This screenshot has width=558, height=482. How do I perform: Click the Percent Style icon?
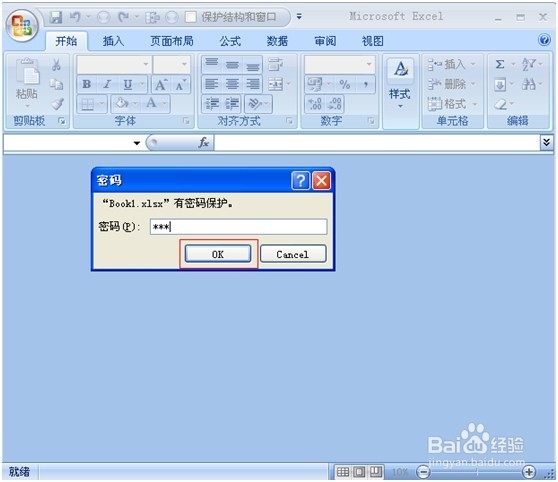pyautogui.click(x=344, y=85)
